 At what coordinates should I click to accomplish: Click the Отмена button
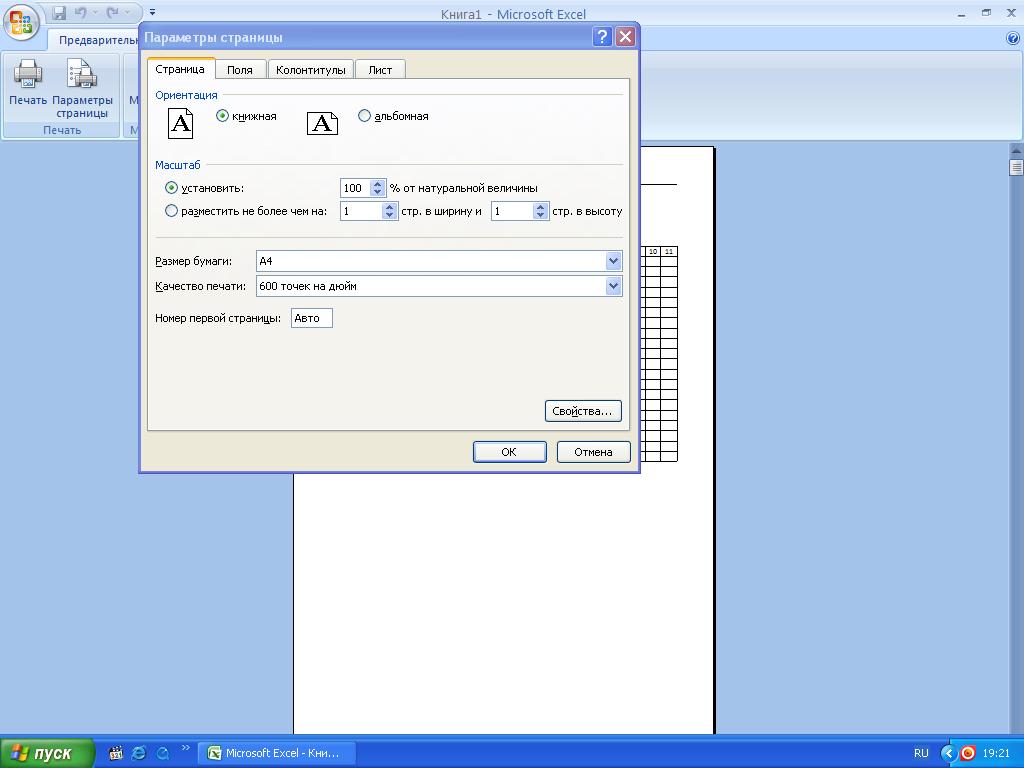click(x=593, y=452)
